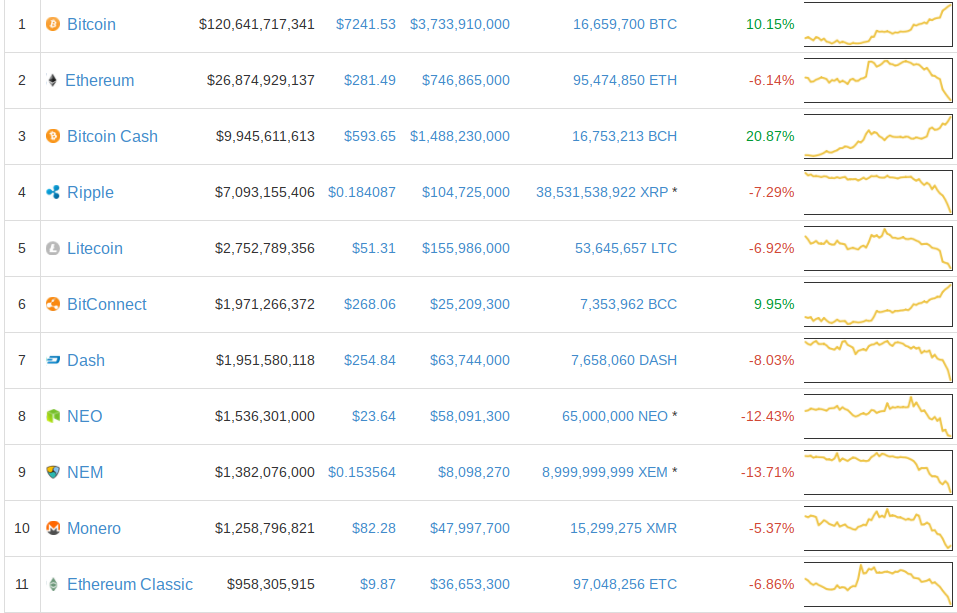Click the gray Litecoin coin icon
The width and height of the screenshot is (957, 613).
pos(53,248)
